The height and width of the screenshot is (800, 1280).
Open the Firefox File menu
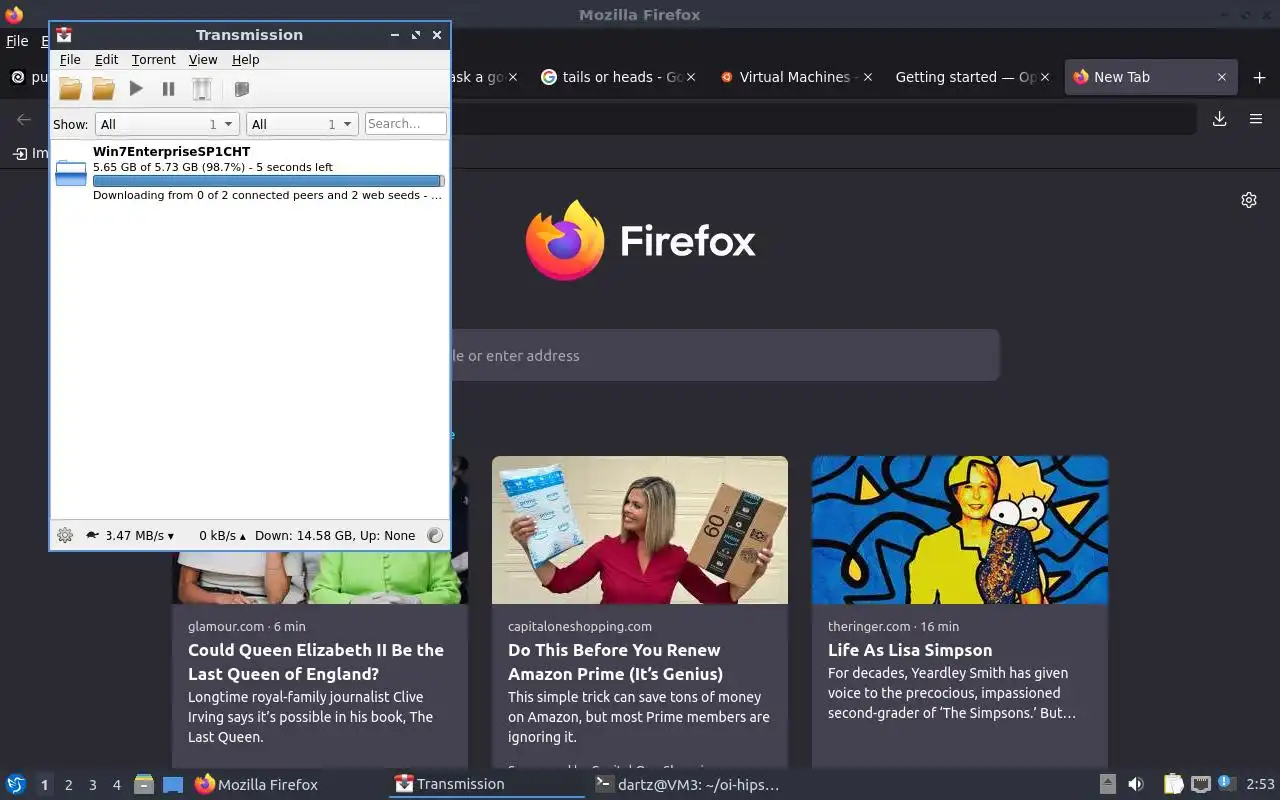pyautogui.click(x=17, y=41)
